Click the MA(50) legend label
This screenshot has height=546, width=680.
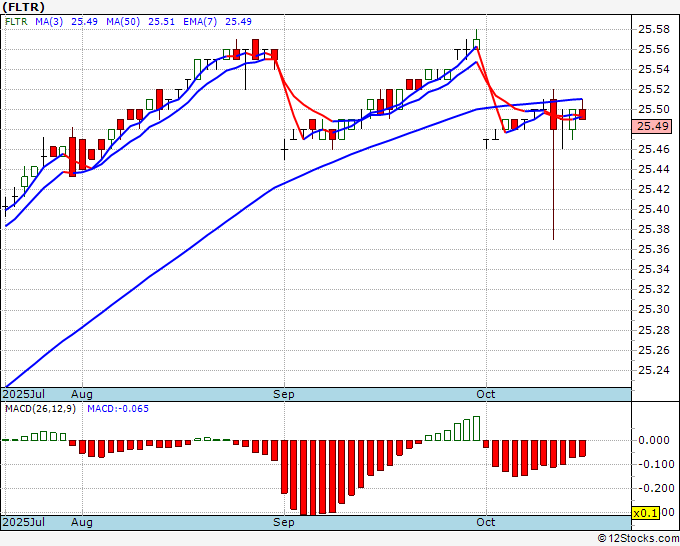(123, 22)
